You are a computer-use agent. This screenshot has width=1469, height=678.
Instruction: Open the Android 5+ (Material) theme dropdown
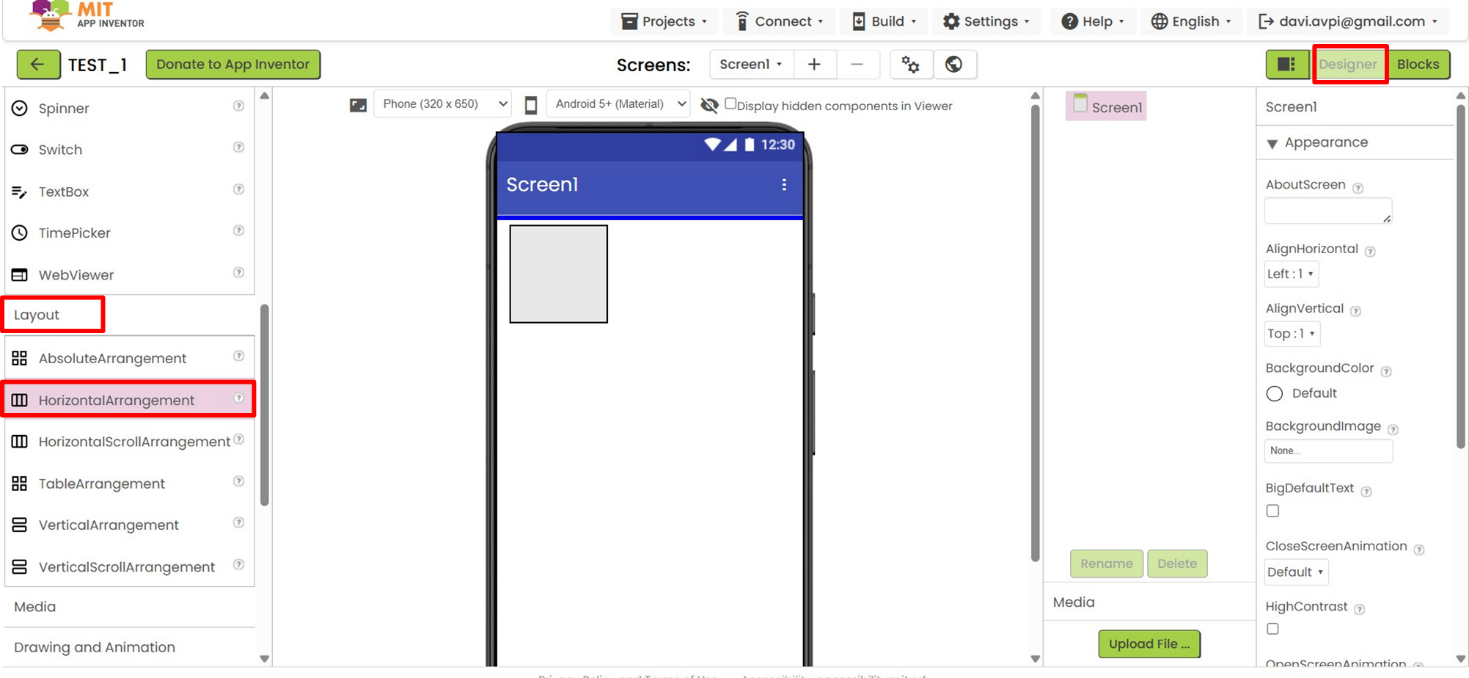click(x=618, y=104)
